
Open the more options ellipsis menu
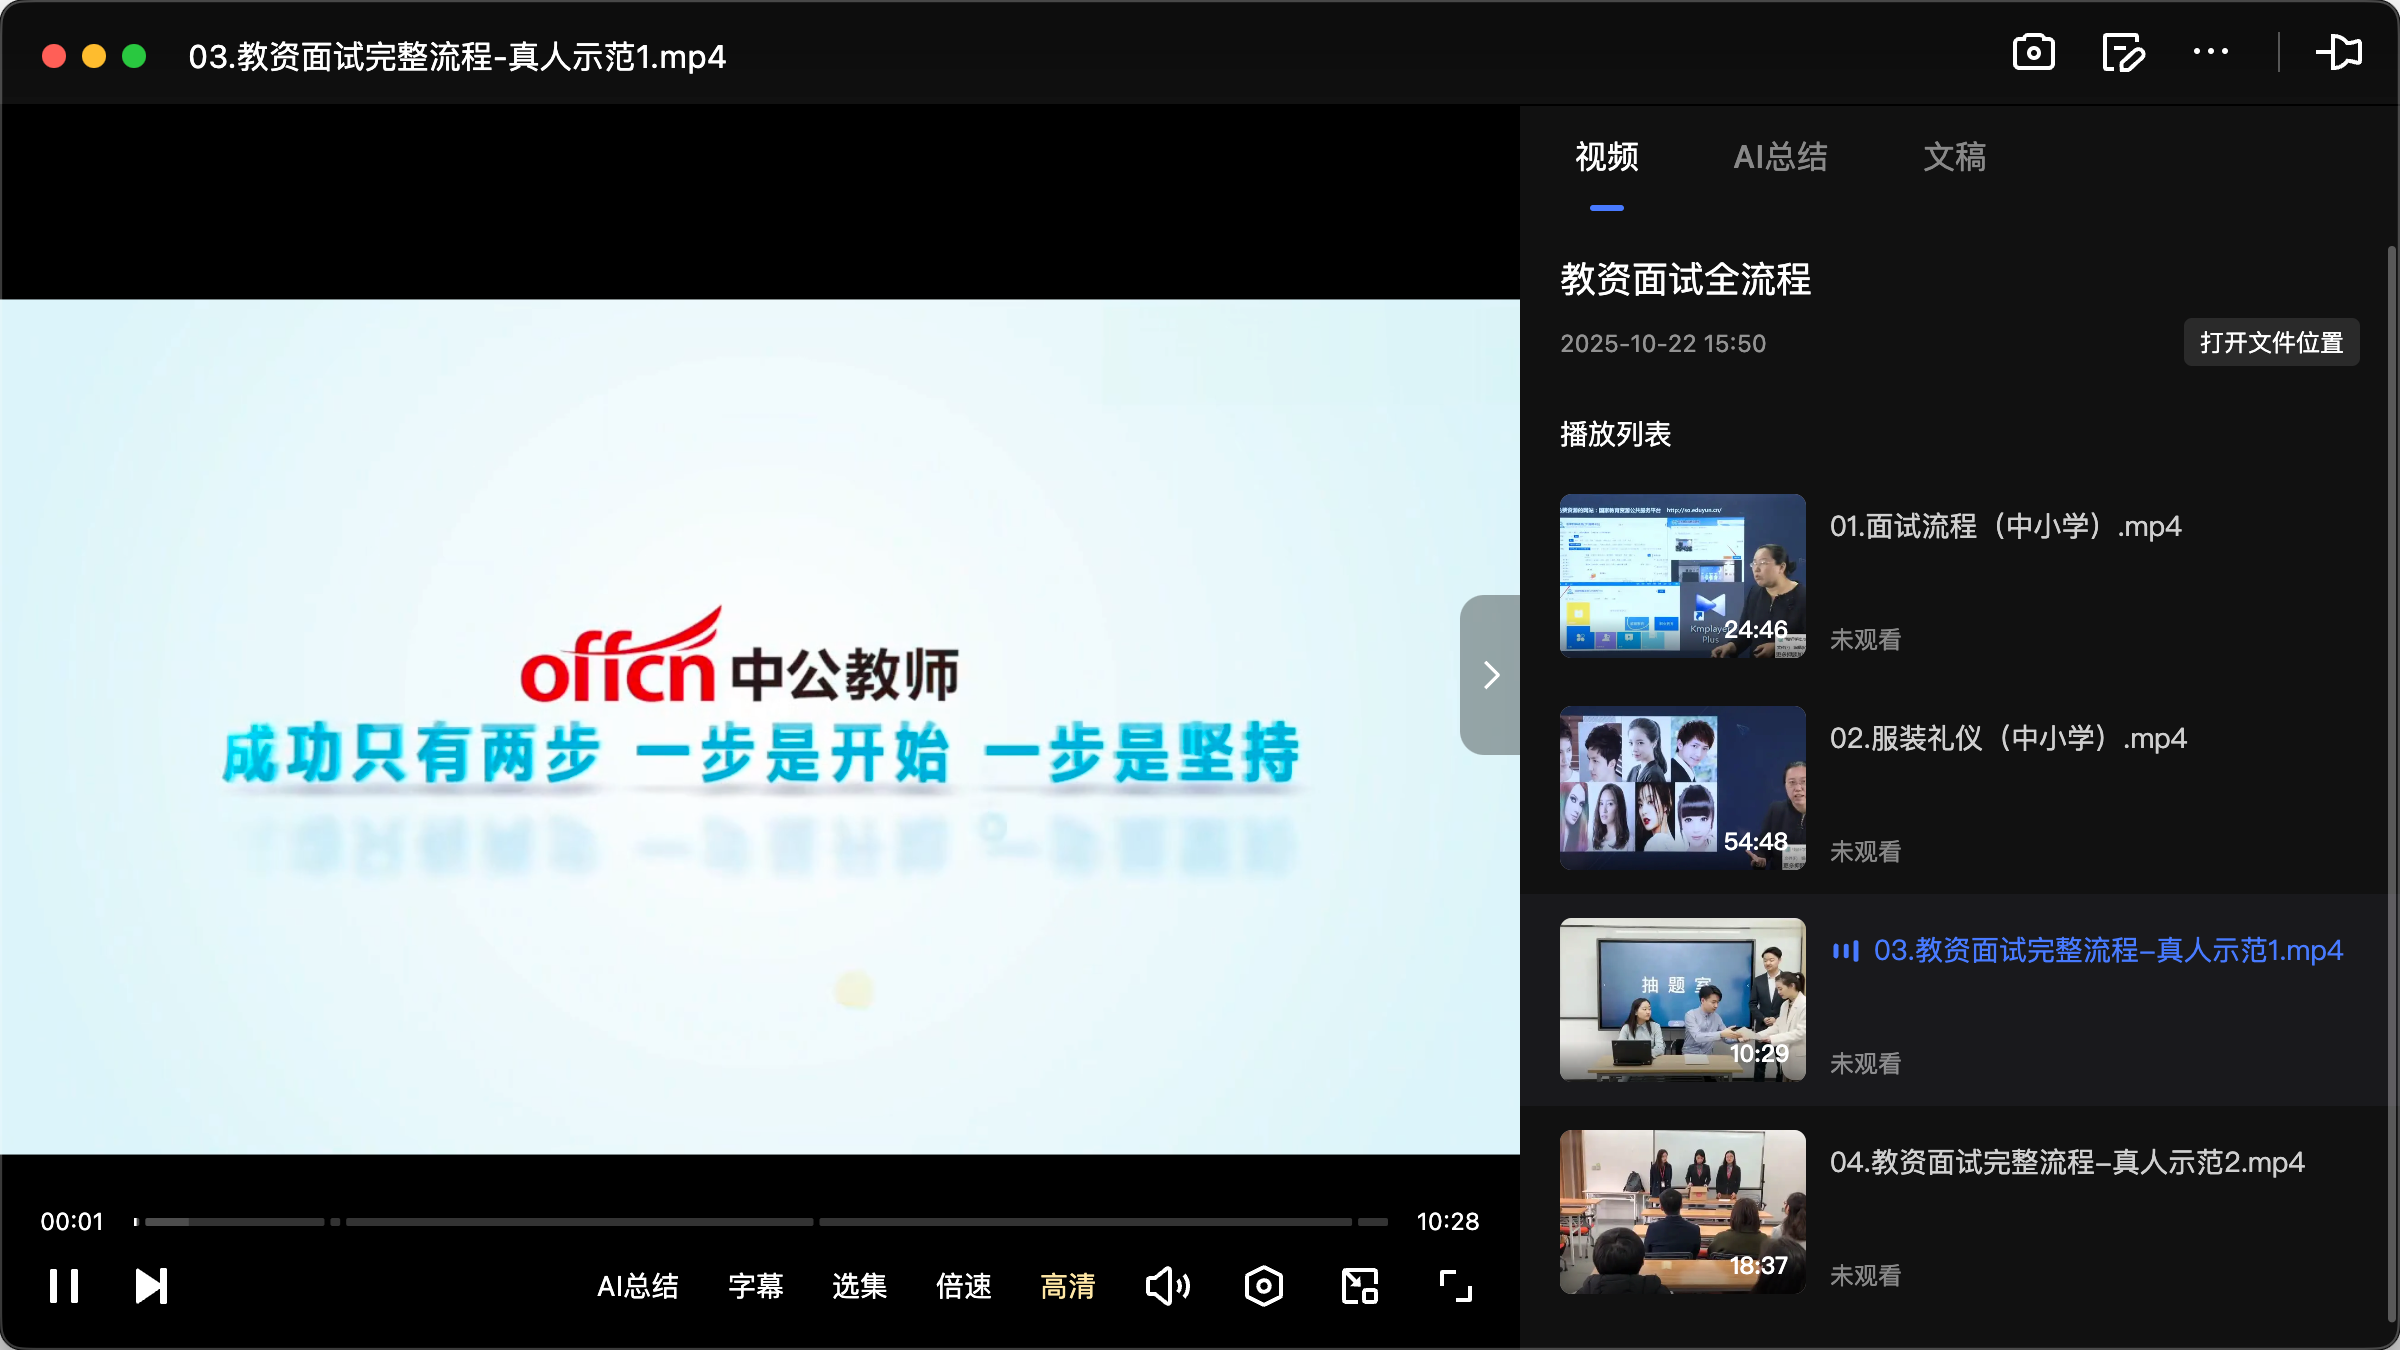pos(2211,53)
